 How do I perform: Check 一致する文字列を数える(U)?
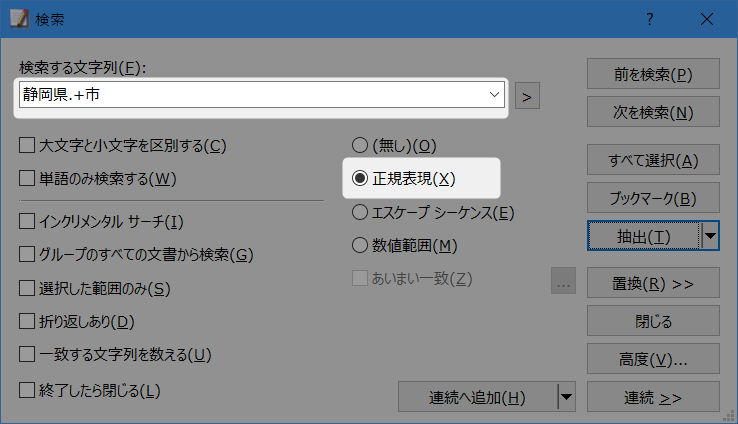pos(27,354)
